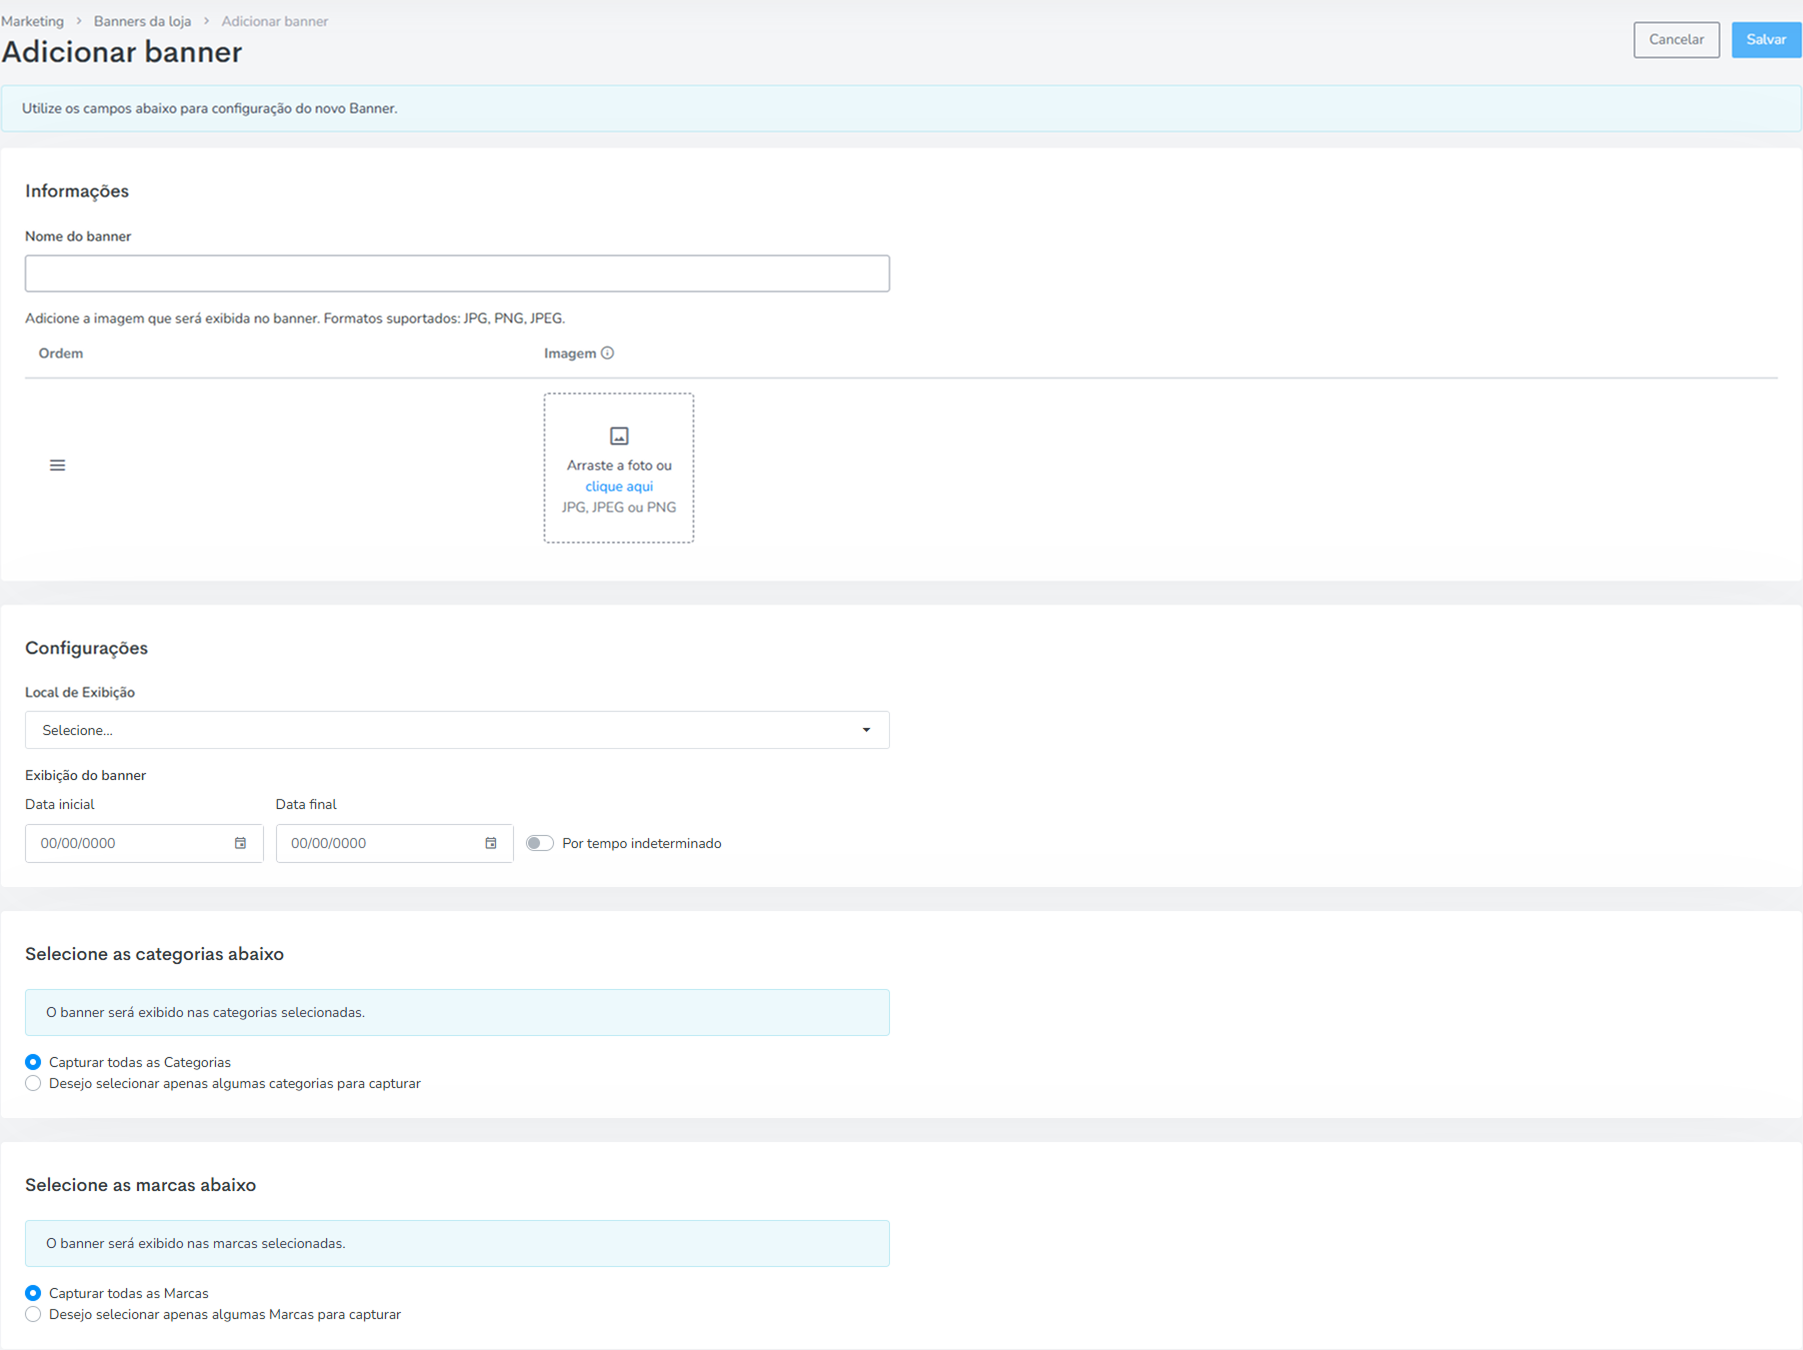The width and height of the screenshot is (1803, 1350).
Task: Click the Salvar button
Action: pos(1766,40)
